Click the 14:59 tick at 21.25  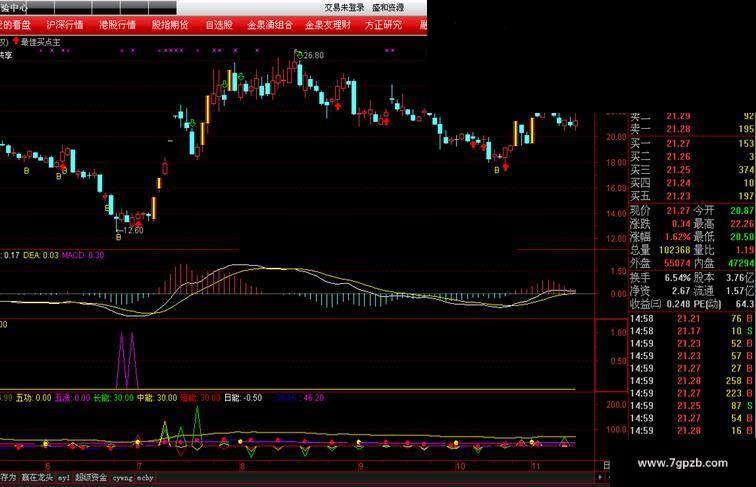tap(692, 406)
